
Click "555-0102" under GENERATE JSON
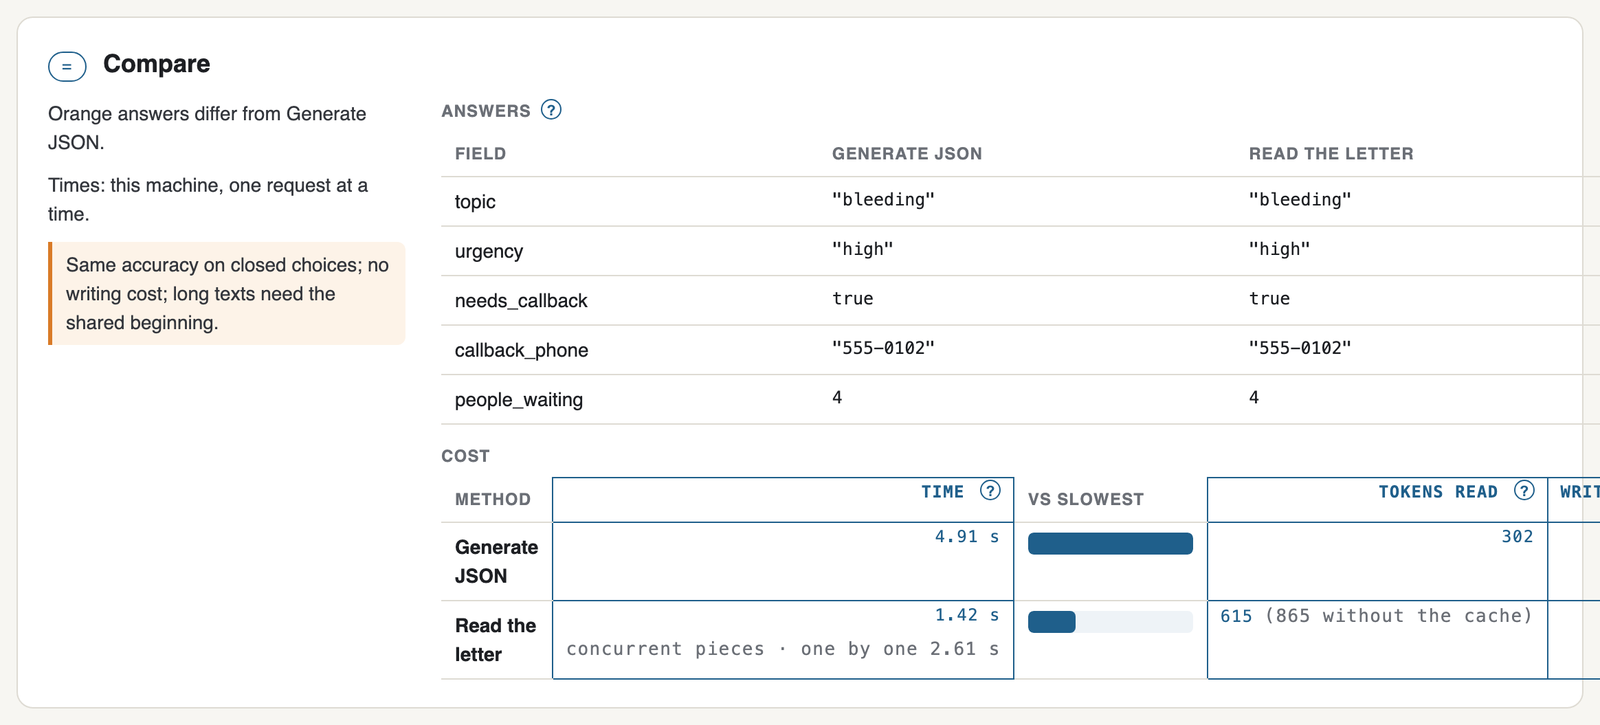click(x=884, y=348)
